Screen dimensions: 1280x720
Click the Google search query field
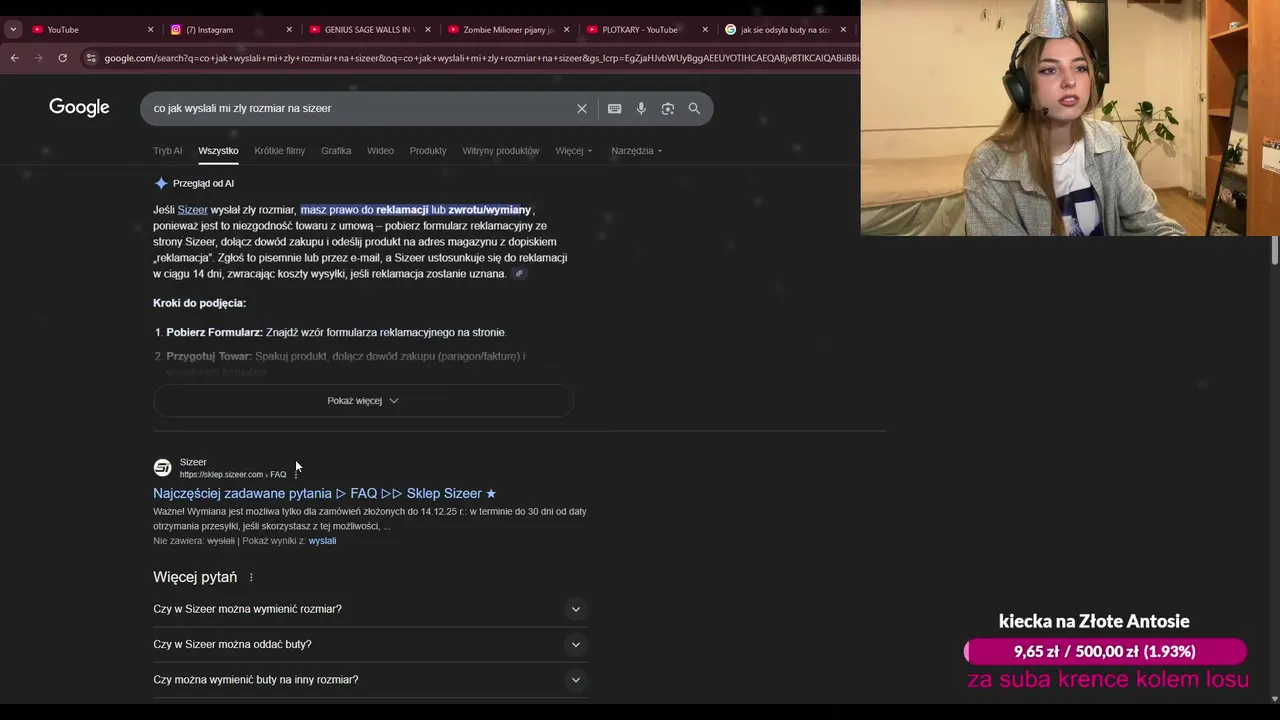click(x=360, y=108)
